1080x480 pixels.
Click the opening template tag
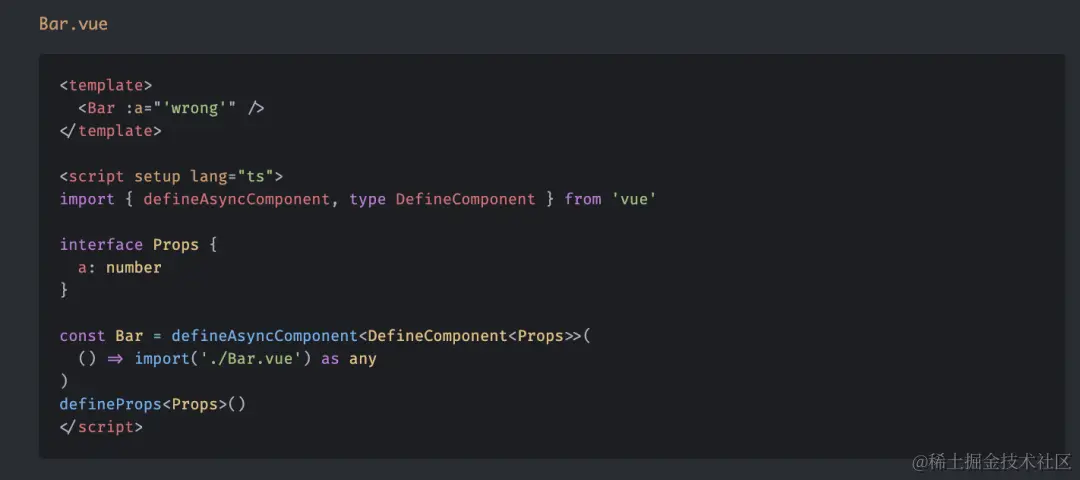(x=105, y=85)
